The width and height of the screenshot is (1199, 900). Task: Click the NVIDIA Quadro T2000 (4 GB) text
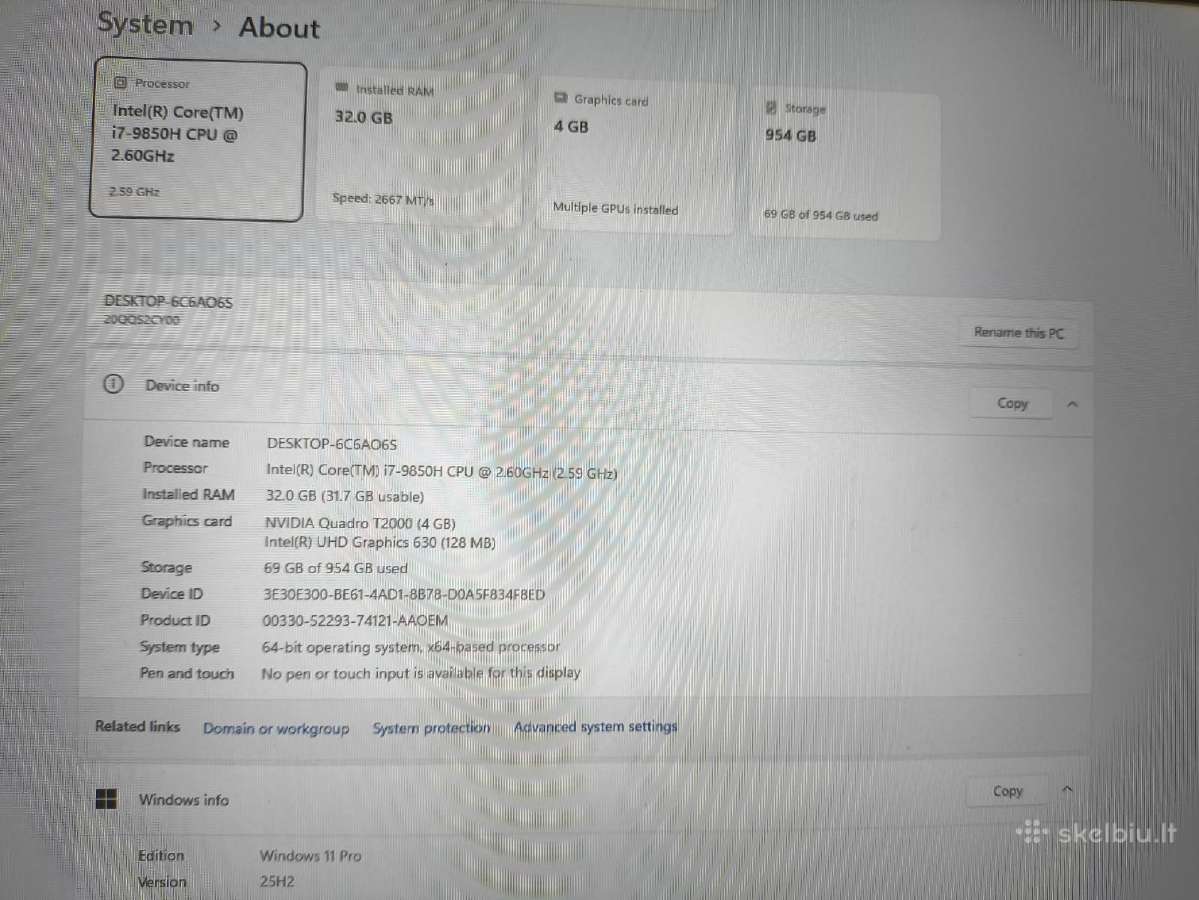coord(360,524)
